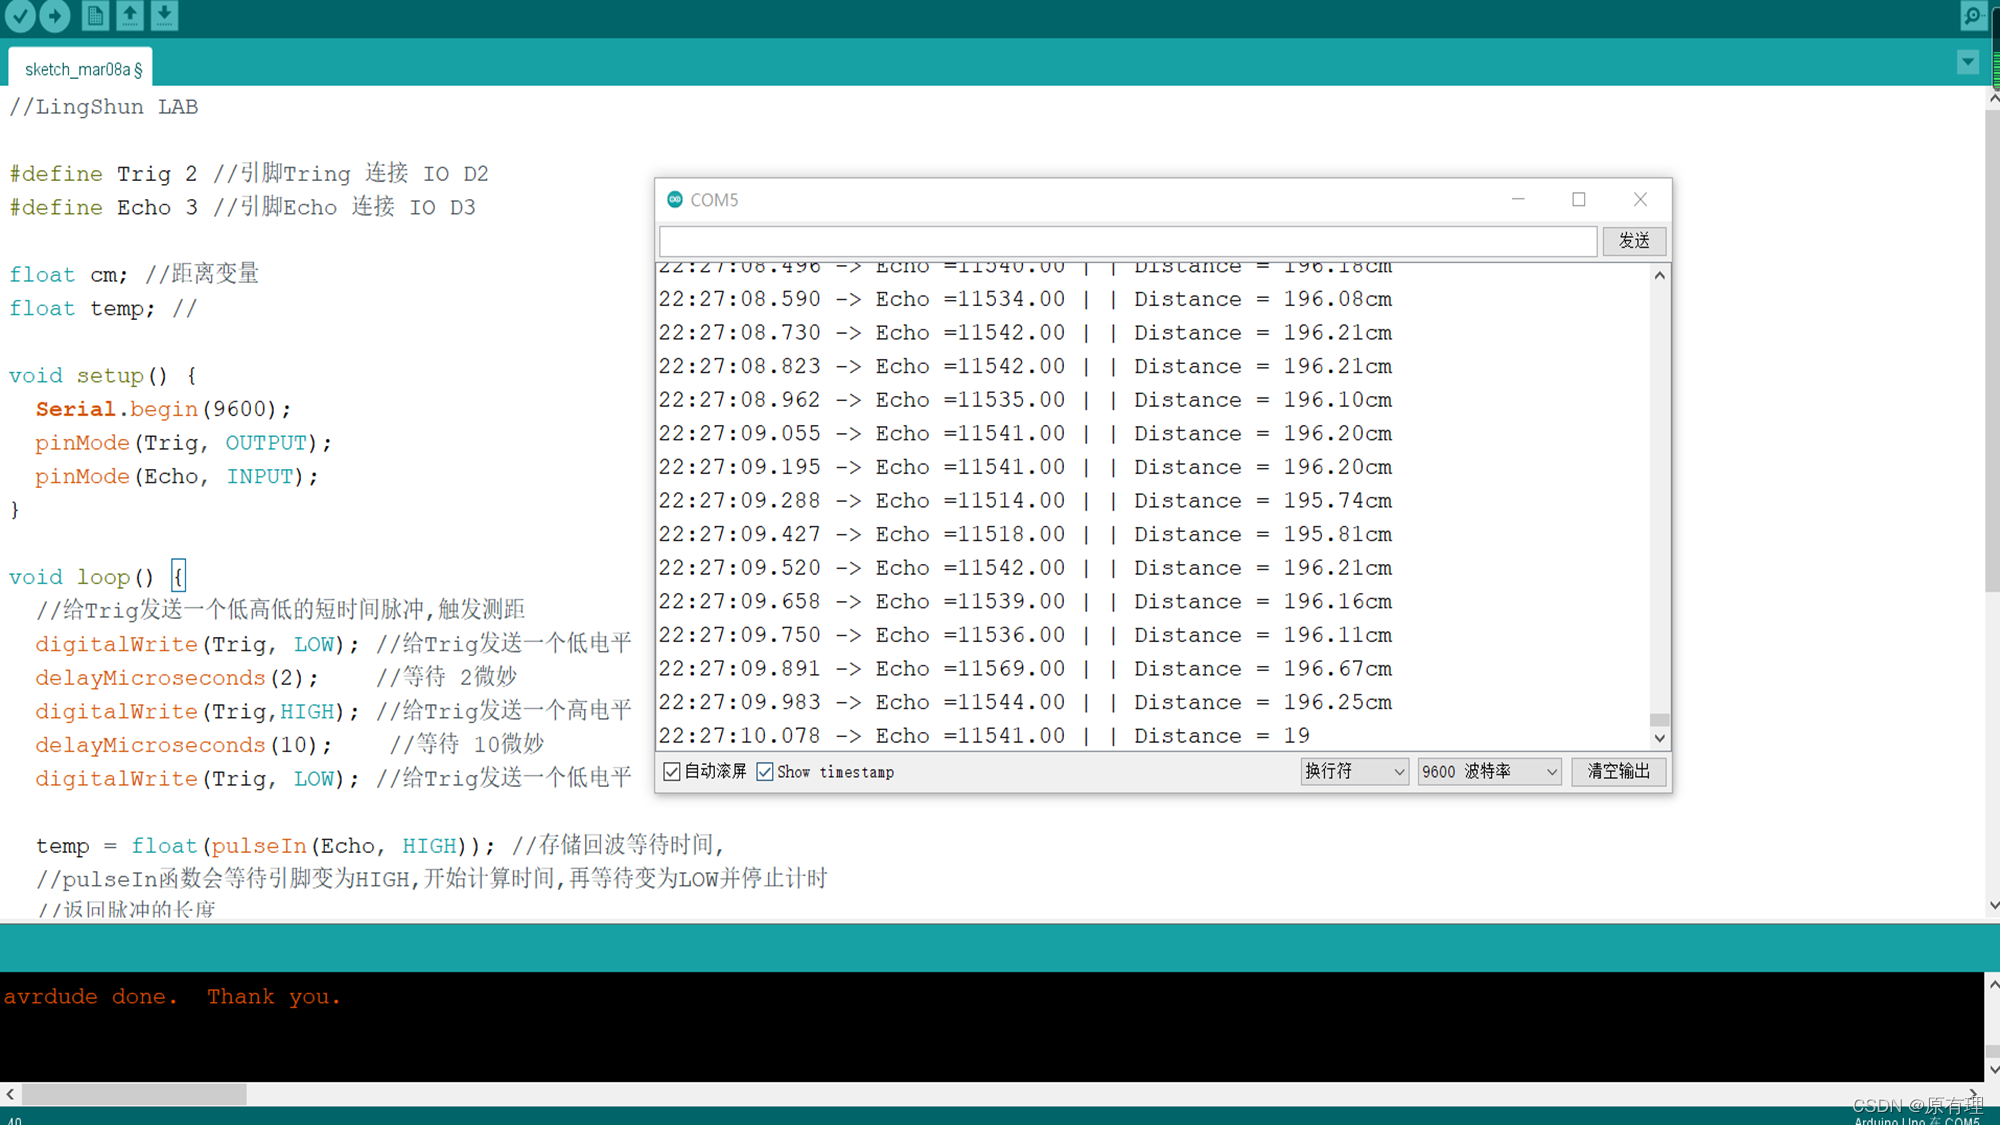The width and height of the screenshot is (2000, 1125).
Task: Open a sketch using the Open icon
Action: 130,15
